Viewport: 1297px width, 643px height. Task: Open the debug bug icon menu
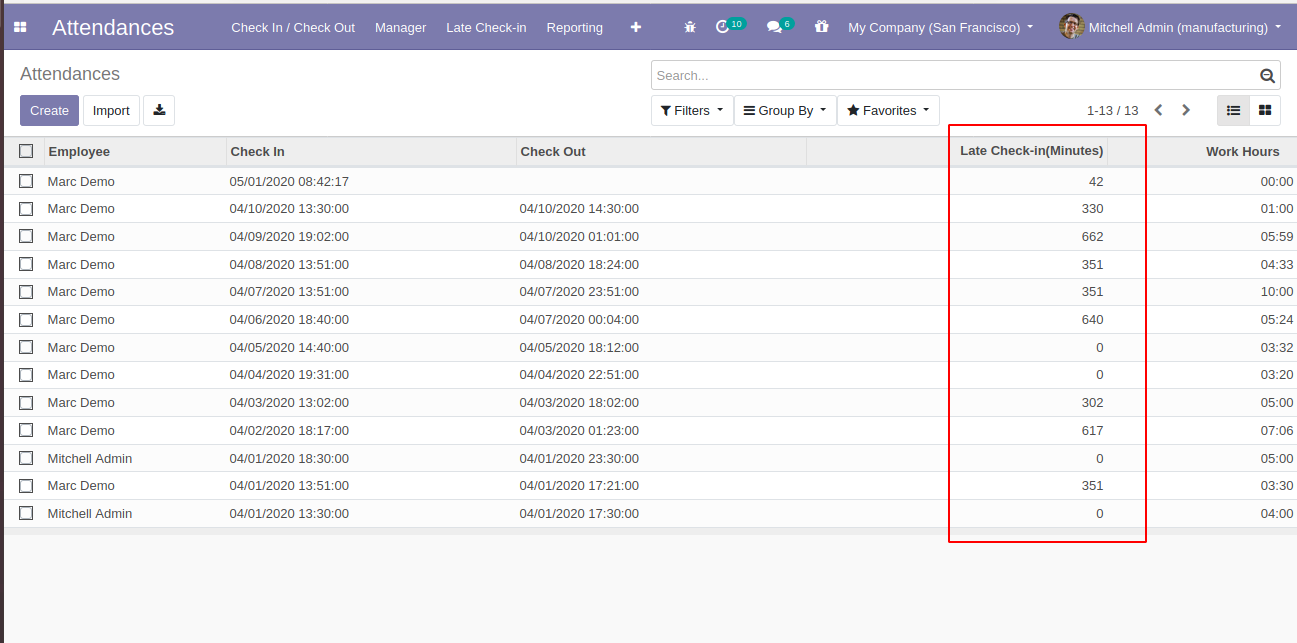690,27
